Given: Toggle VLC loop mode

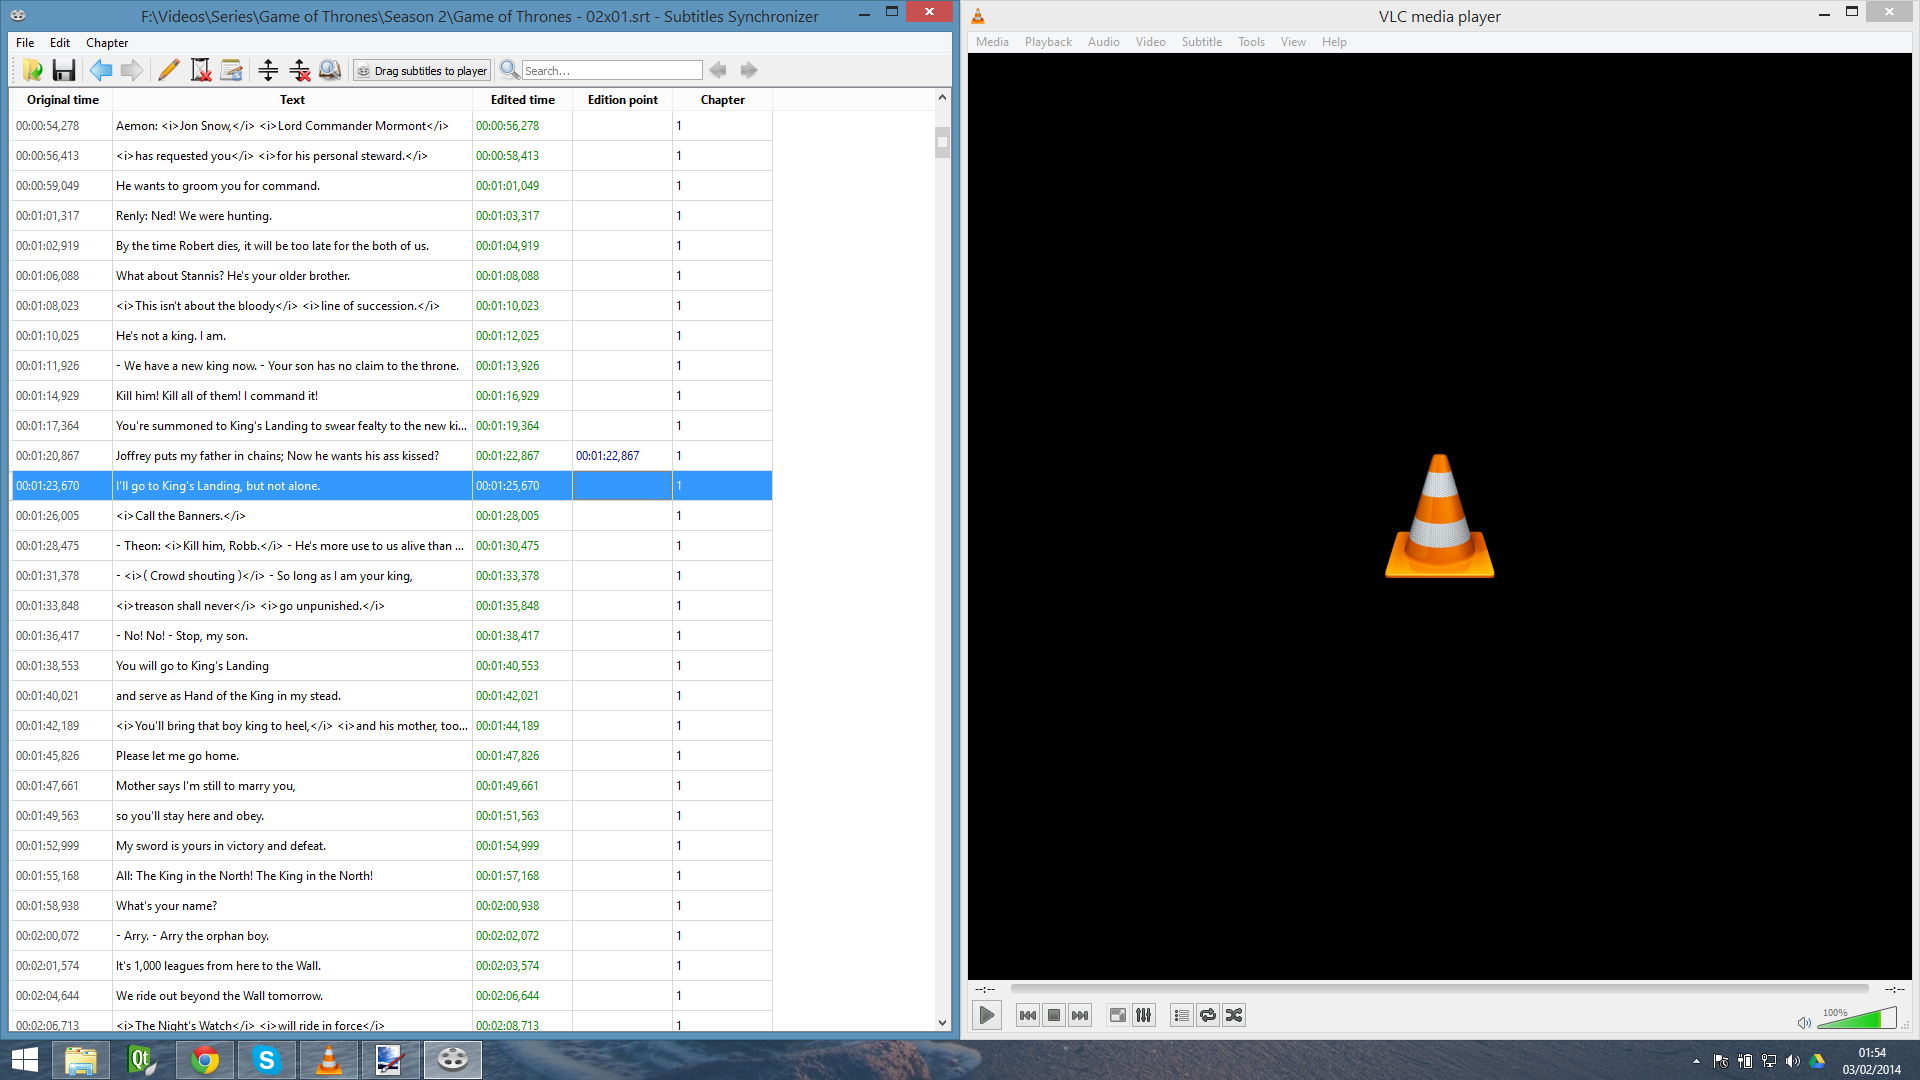Looking at the screenshot, I should (1208, 1015).
